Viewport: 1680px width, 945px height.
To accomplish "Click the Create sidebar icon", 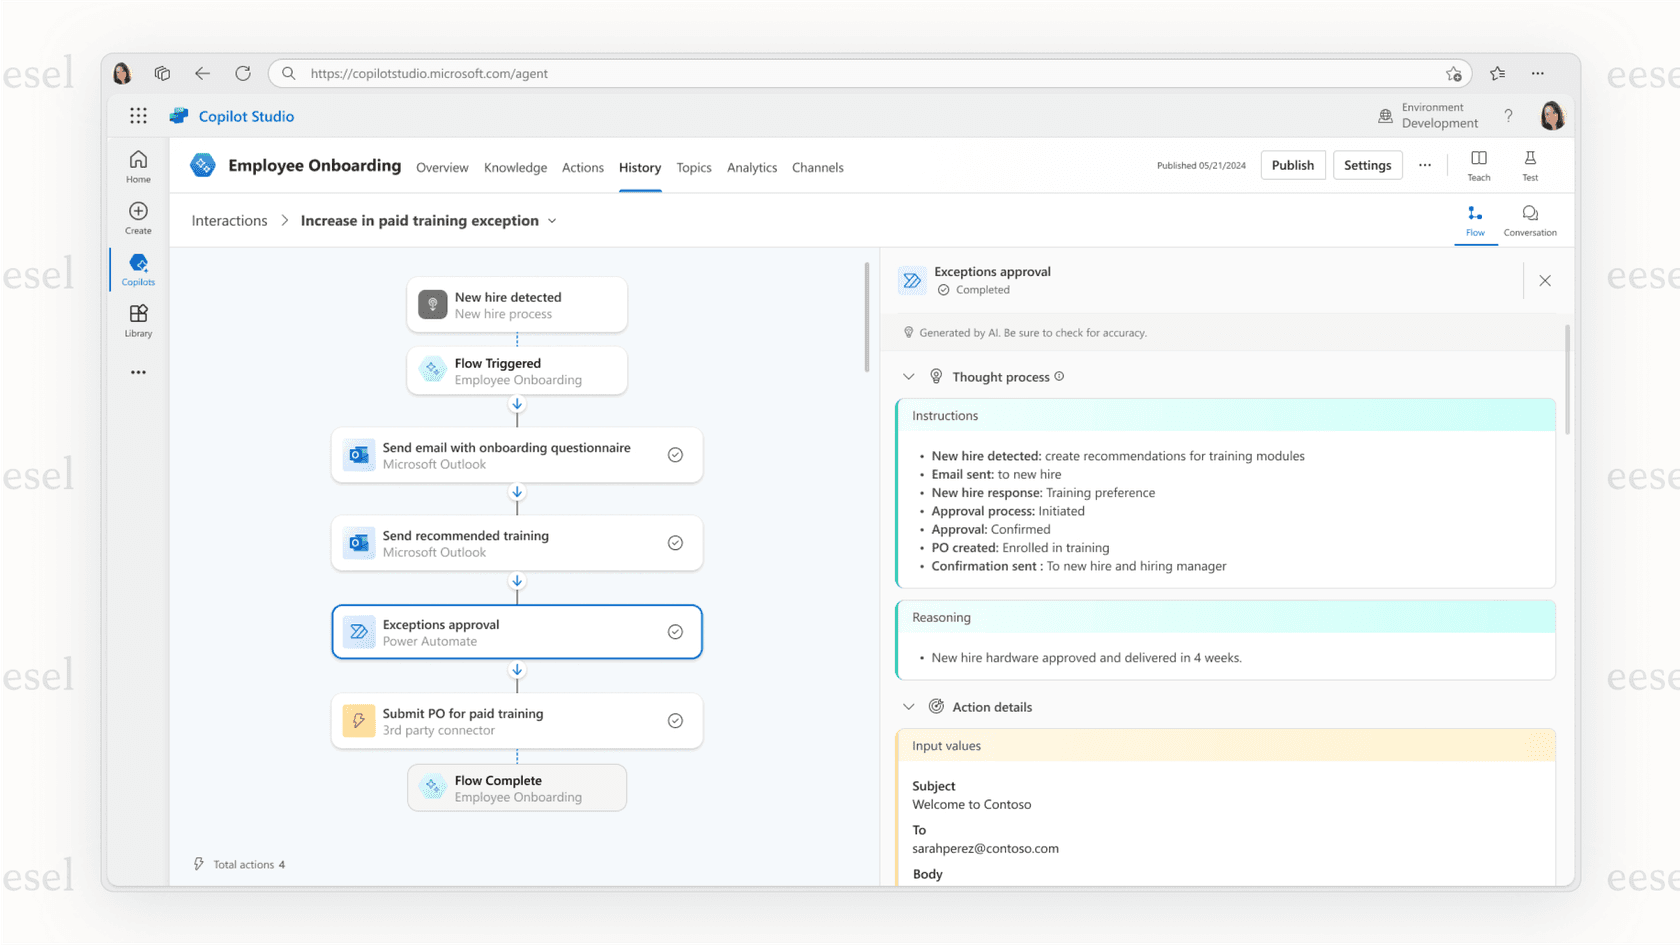I will 136,216.
